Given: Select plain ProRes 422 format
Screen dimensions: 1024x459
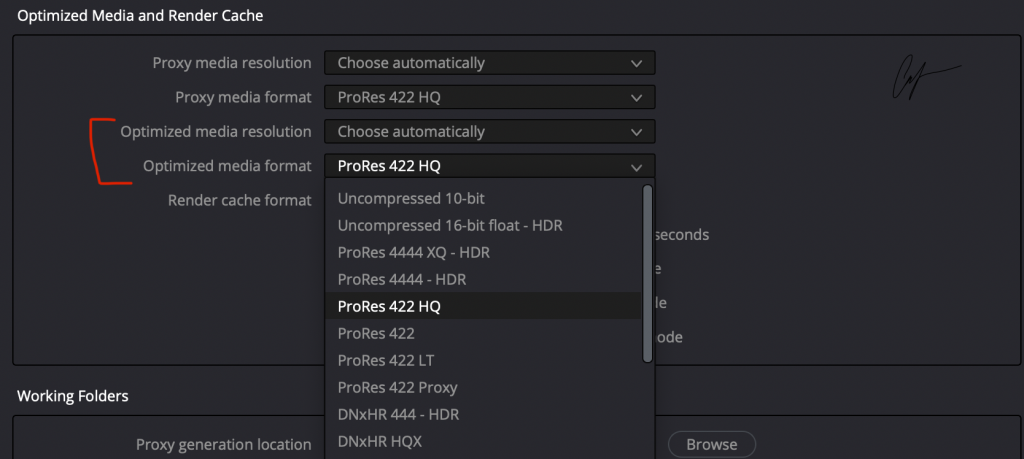Looking at the screenshot, I should (x=376, y=333).
